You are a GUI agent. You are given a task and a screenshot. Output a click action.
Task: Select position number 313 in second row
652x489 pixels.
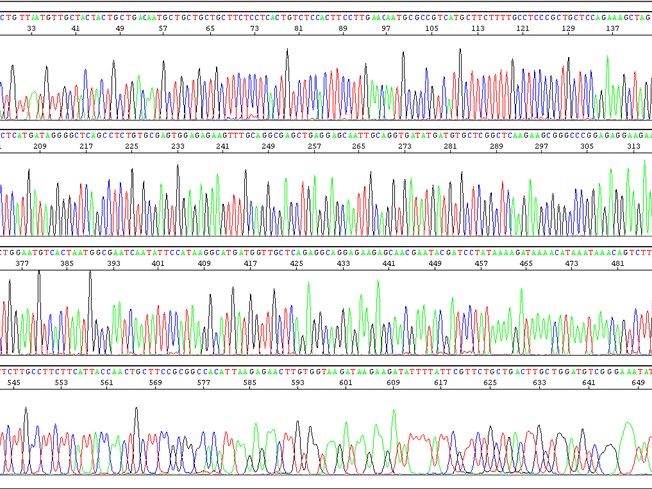coord(633,146)
